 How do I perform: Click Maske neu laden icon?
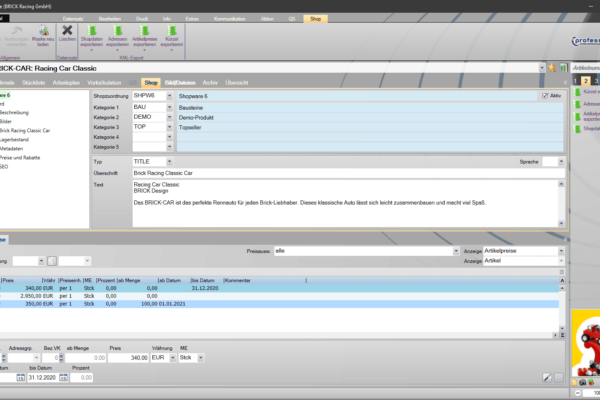(x=42, y=37)
